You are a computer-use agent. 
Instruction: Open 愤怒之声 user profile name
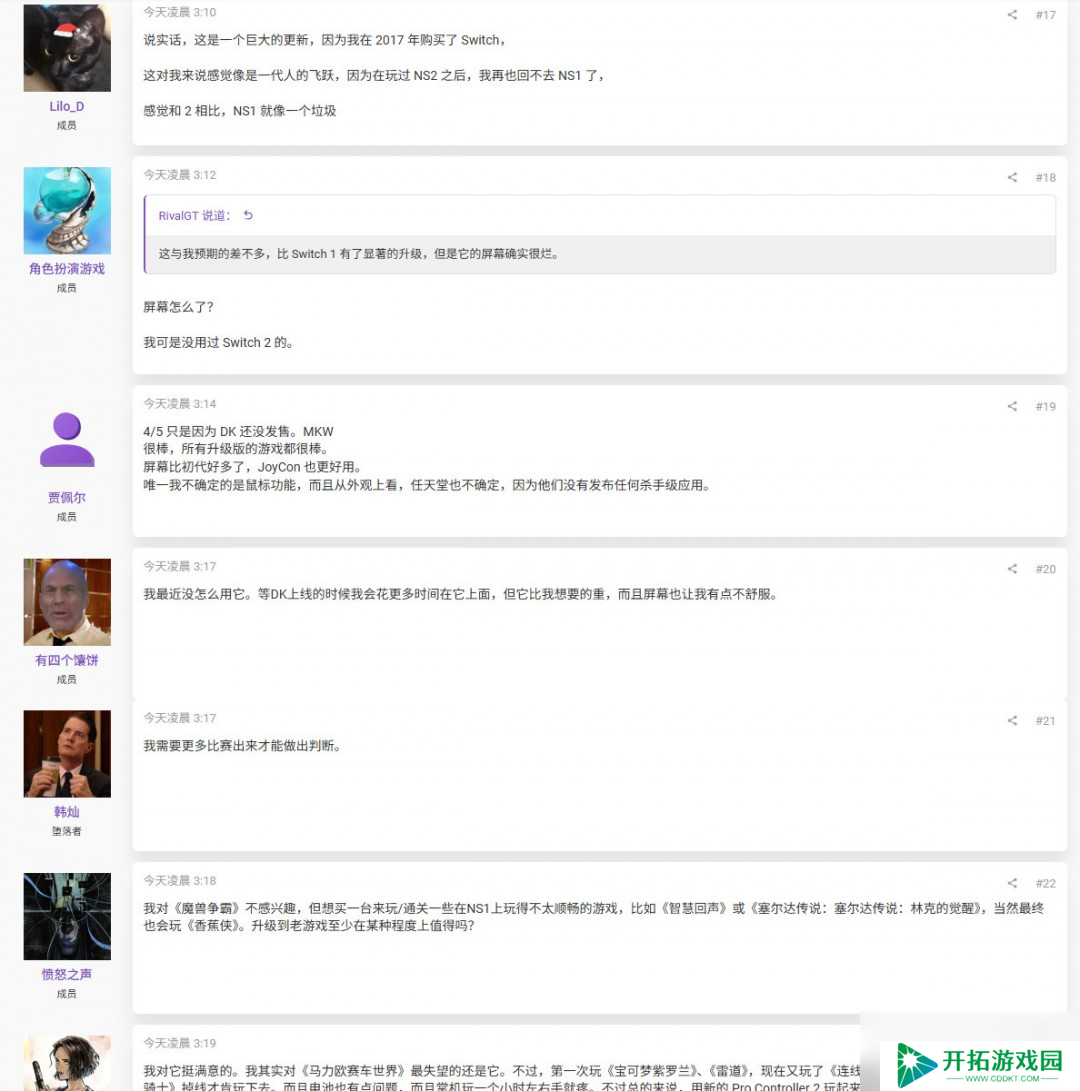coord(67,975)
